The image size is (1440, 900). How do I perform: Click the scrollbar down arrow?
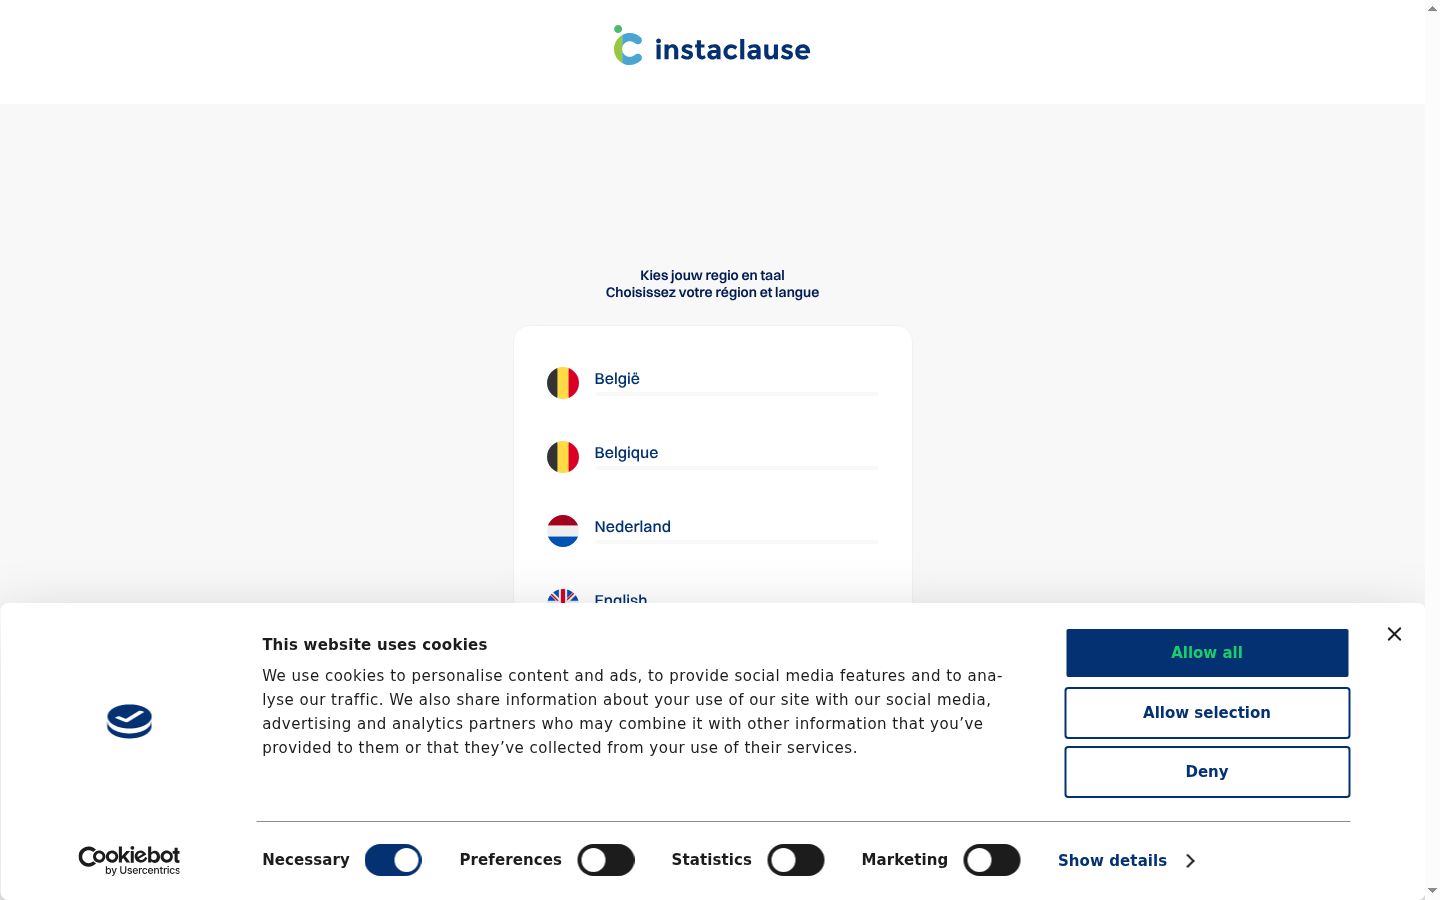click(x=1432, y=891)
